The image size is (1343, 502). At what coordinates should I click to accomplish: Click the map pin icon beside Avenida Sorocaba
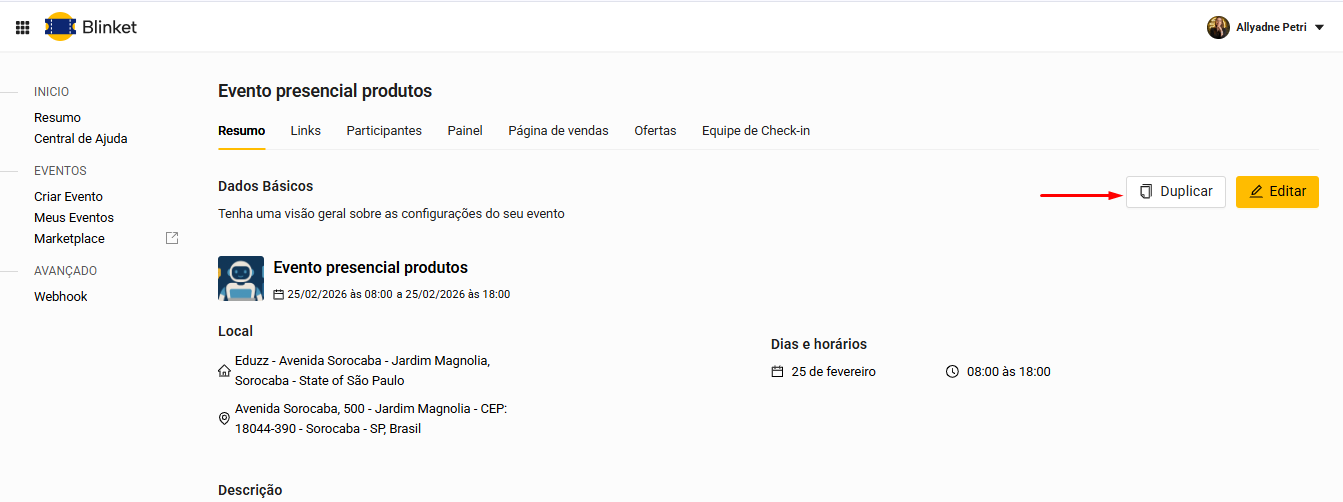224,419
